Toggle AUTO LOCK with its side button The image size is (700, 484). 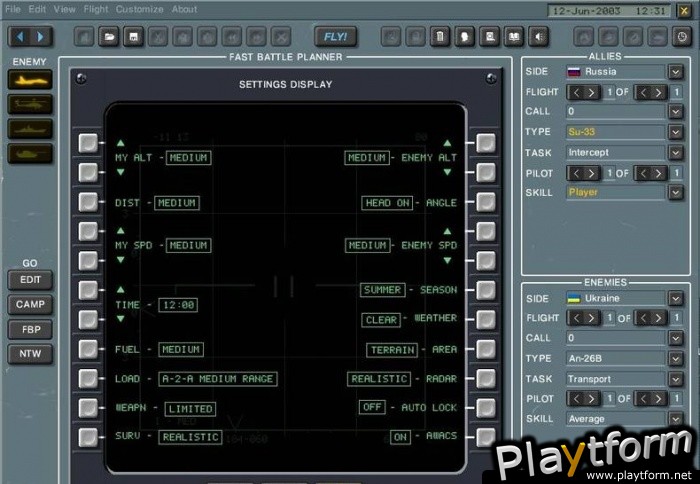pyautogui.click(x=486, y=408)
